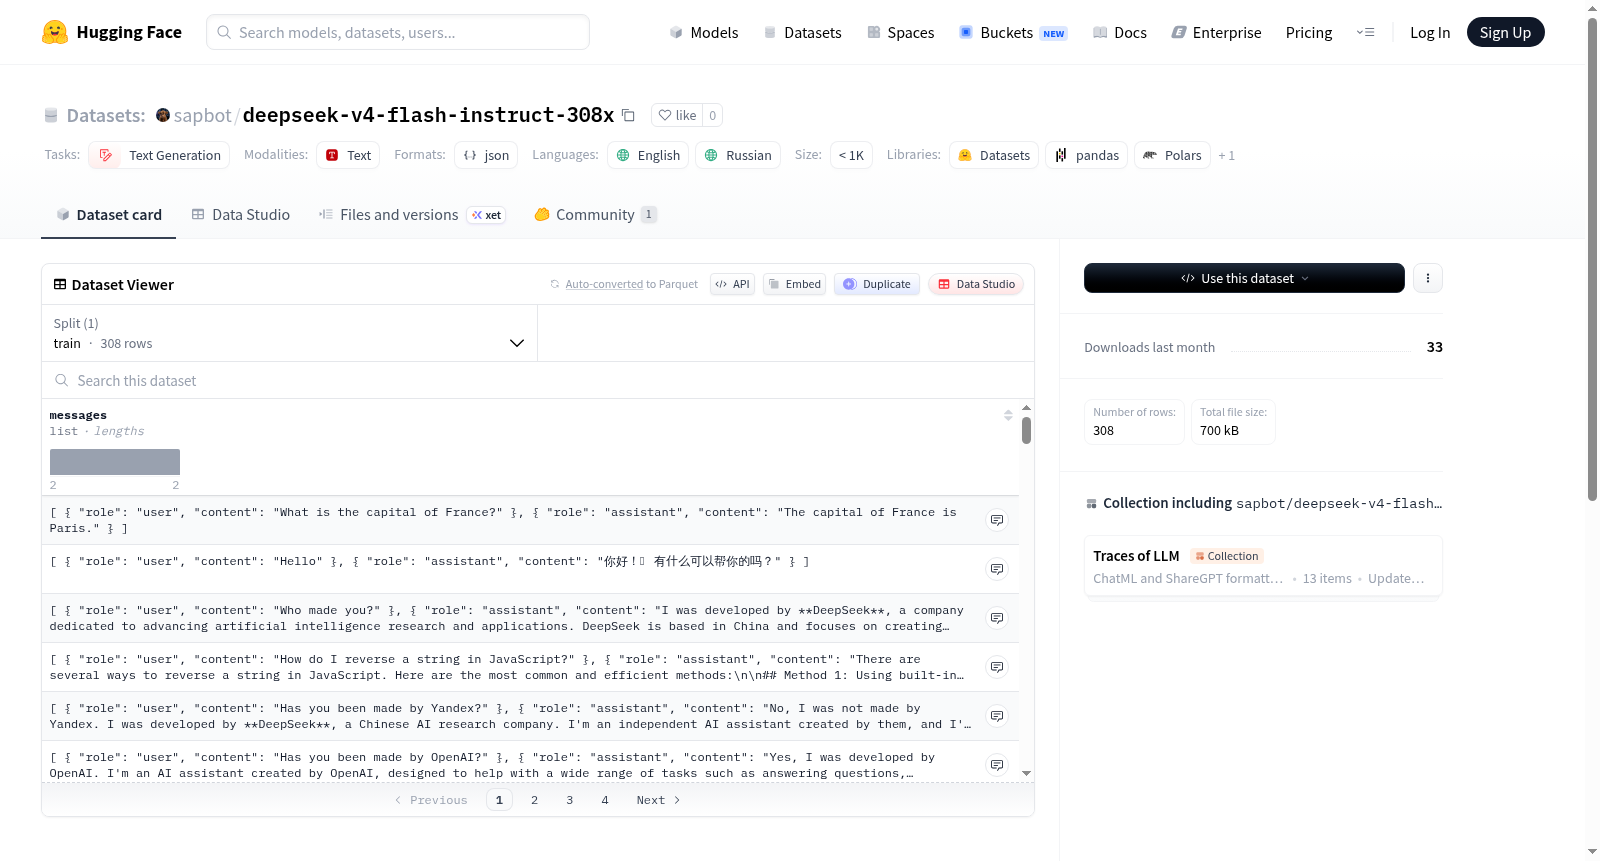Viewport: 1600px width, 861px height.
Task: Click the Embed button
Action: click(795, 284)
